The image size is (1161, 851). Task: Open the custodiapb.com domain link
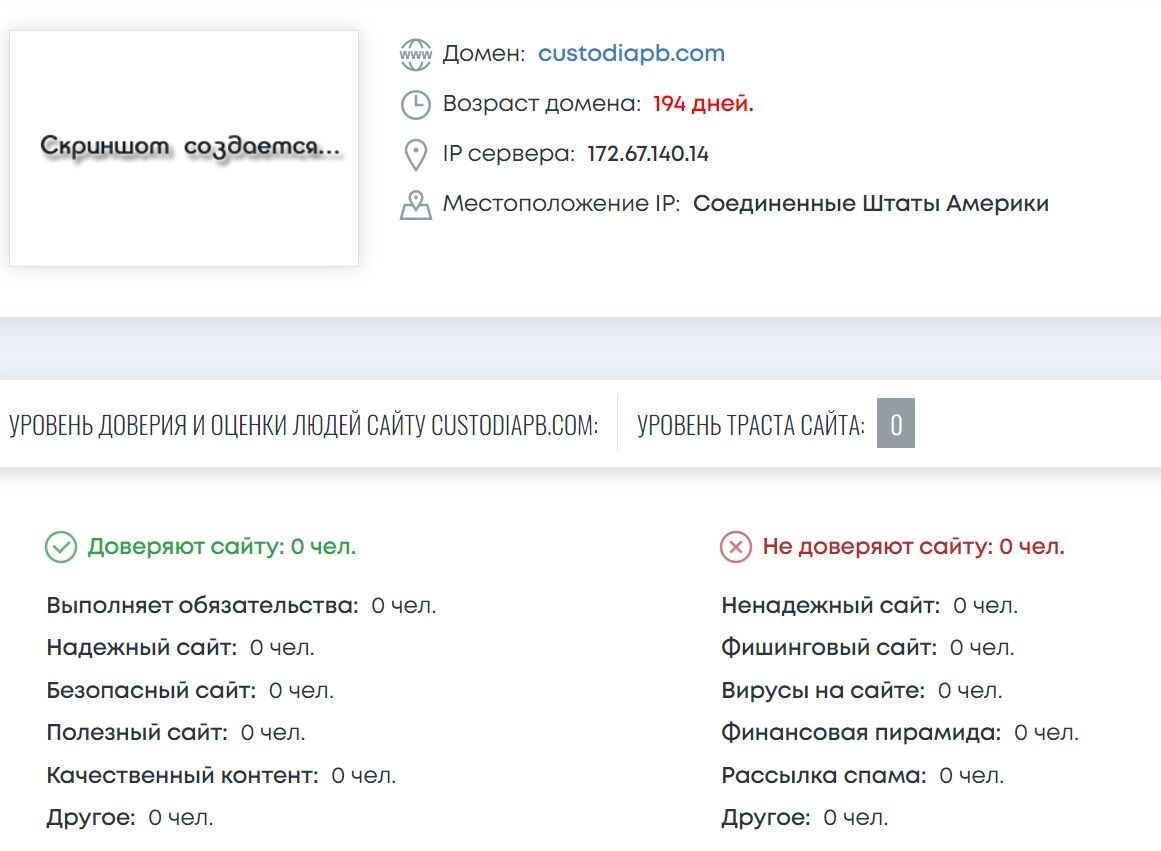631,54
